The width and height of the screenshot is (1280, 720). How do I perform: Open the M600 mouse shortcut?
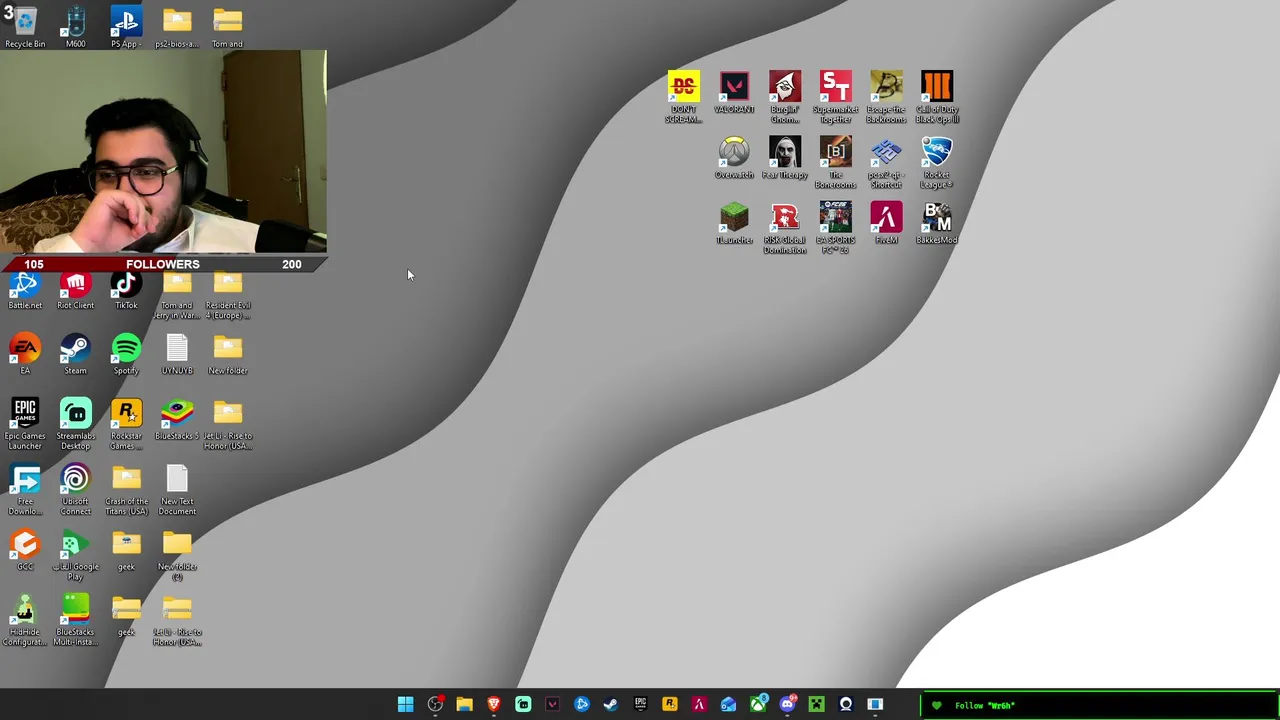coord(75,27)
